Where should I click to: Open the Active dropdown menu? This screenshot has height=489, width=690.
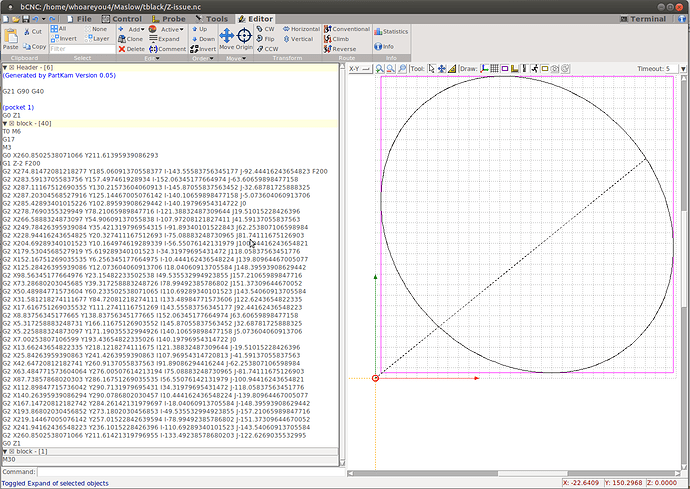(x=166, y=29)
